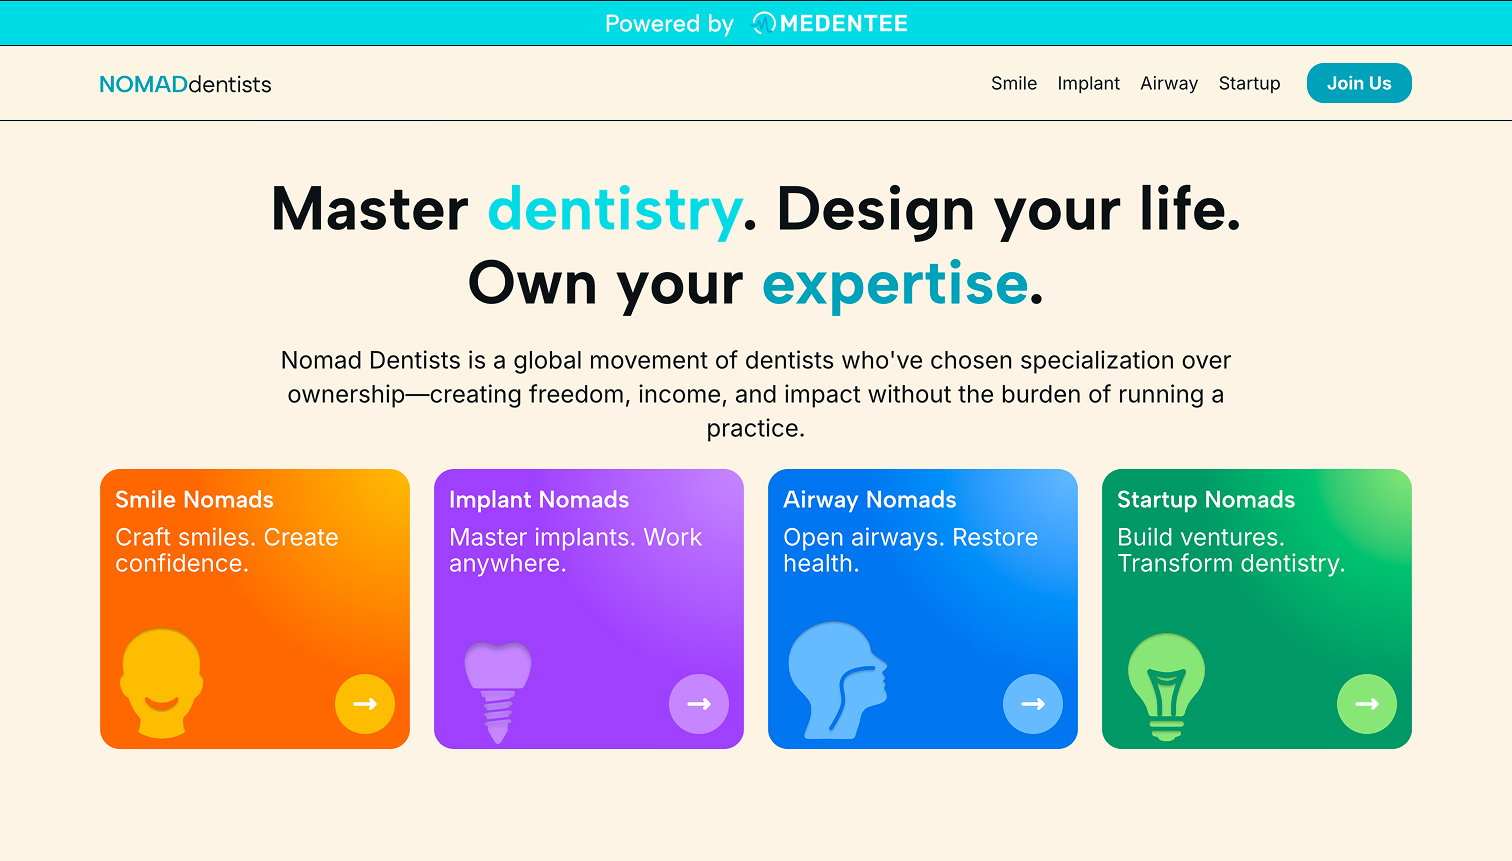Click the arrow button on Implant Nomads card
This screenshot has height=861, width=1512.
(x=699, y=704)
